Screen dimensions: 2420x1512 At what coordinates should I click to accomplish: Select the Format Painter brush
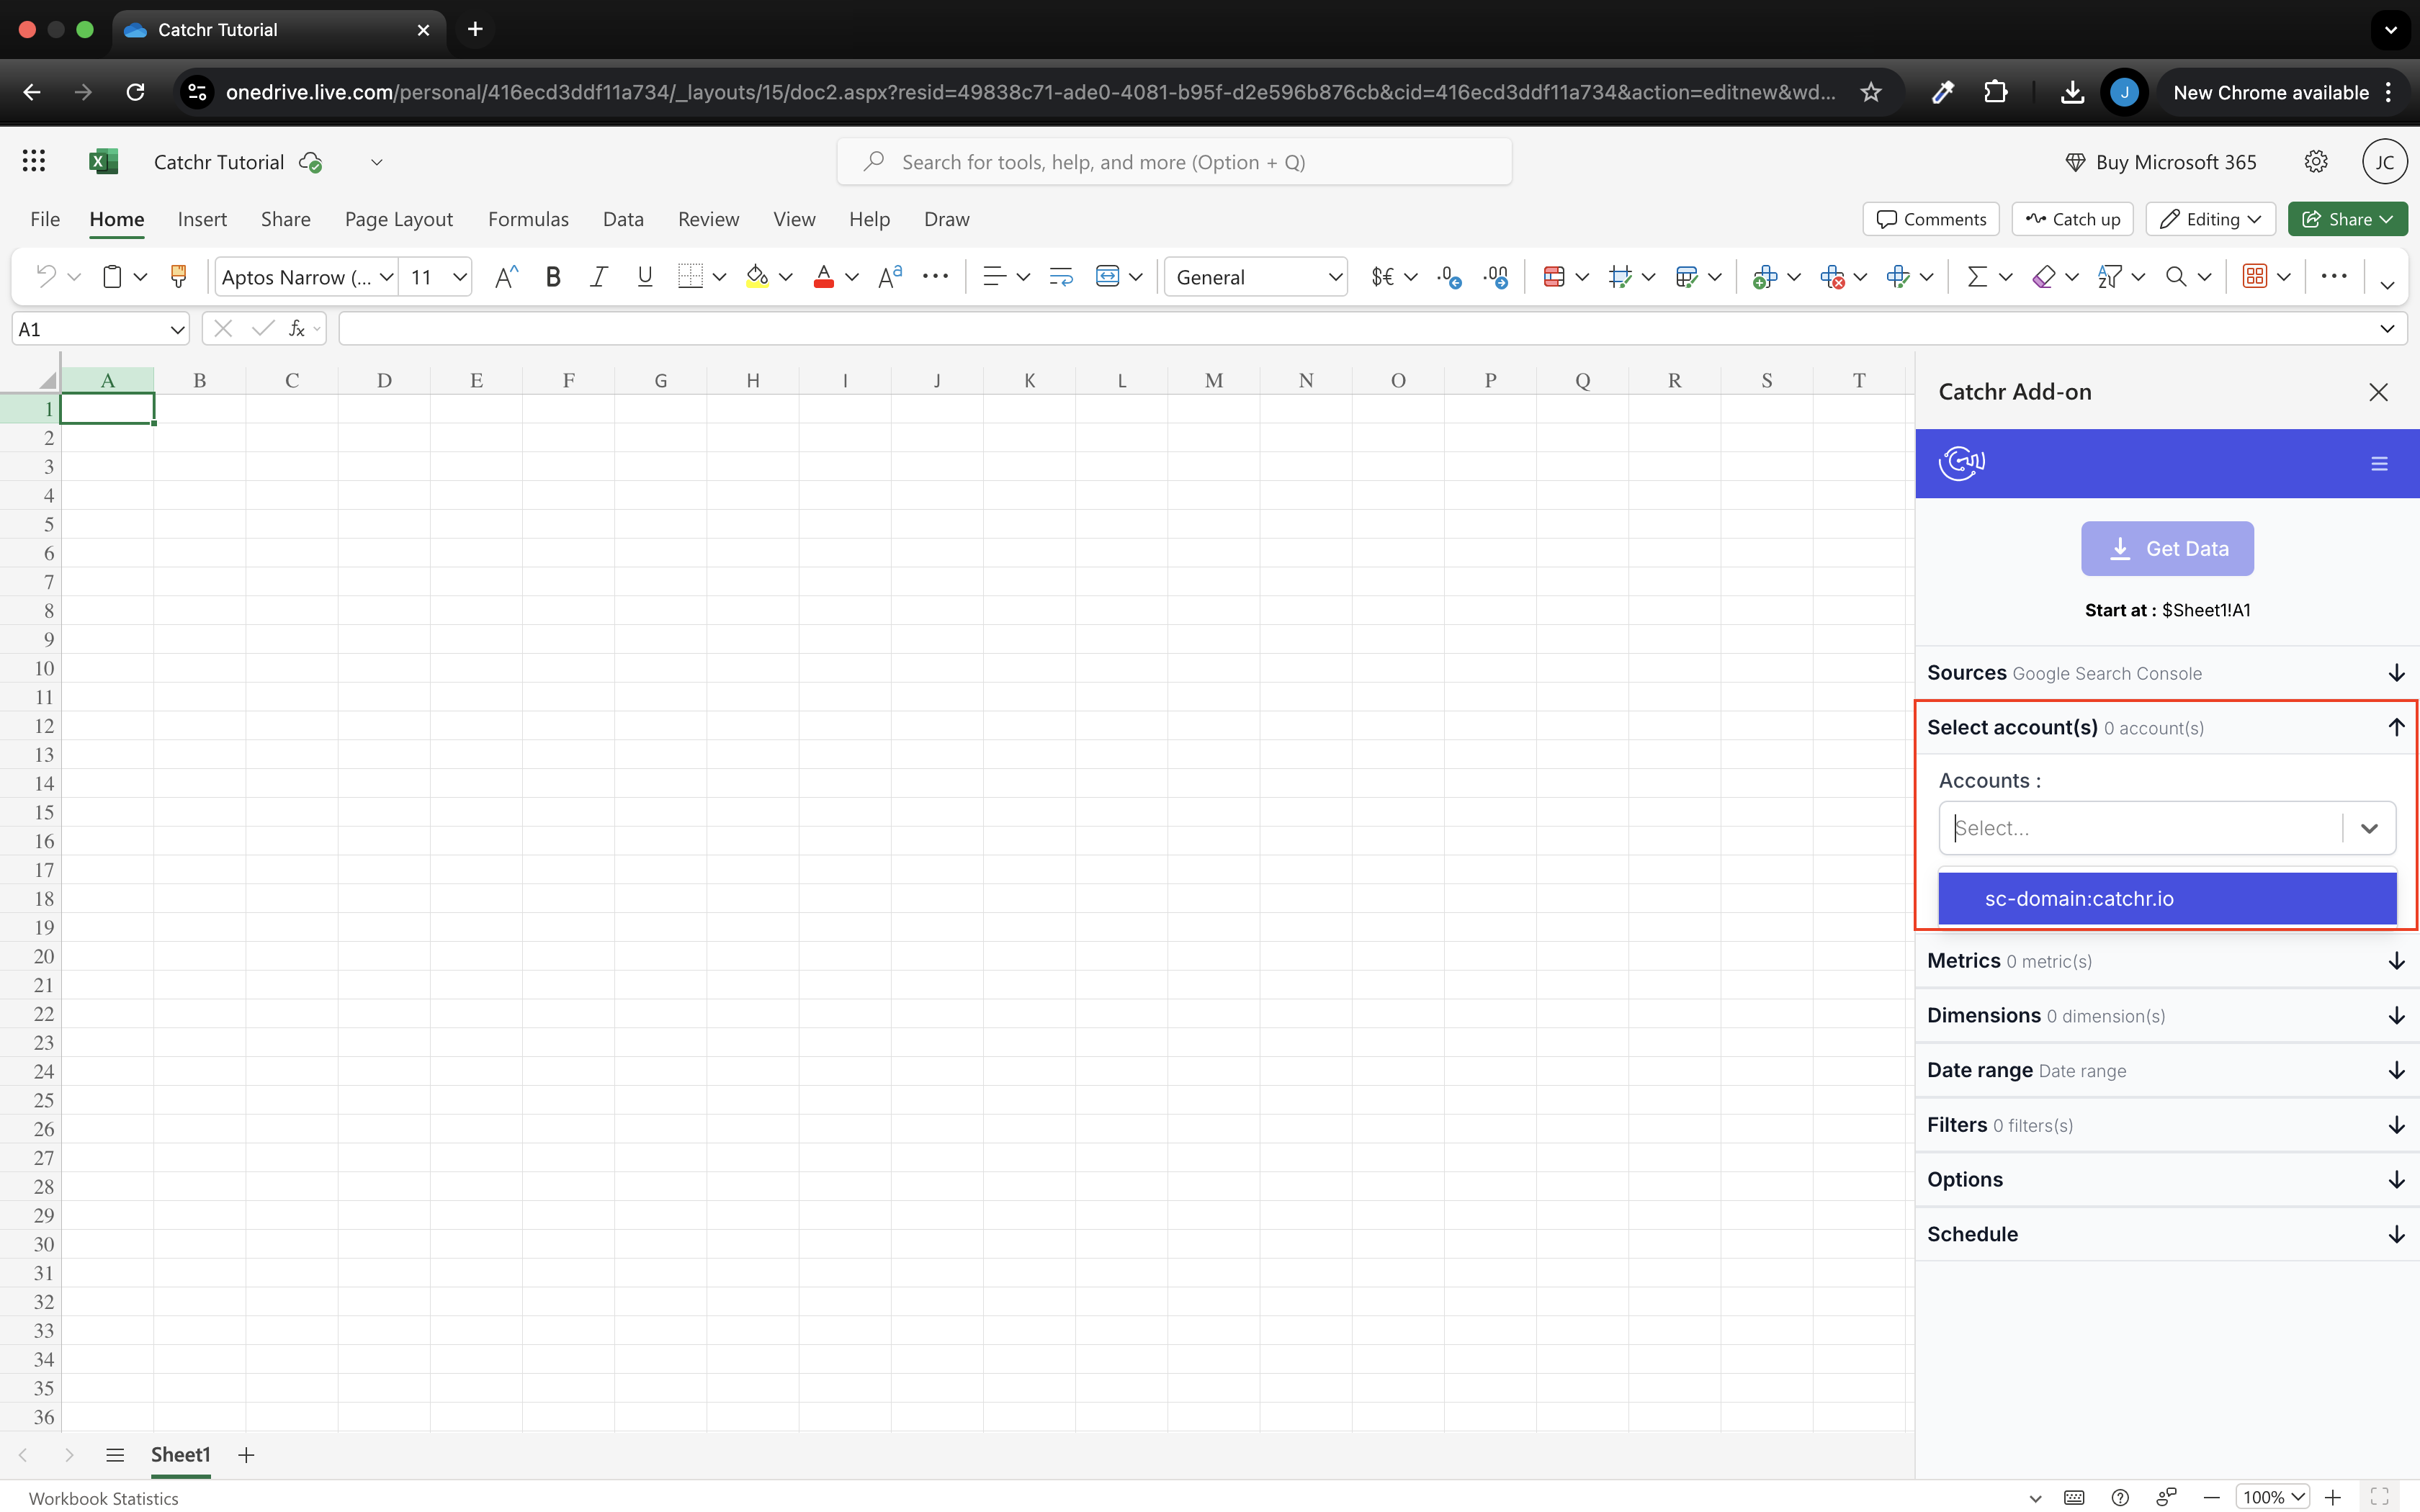tap(179, 277)
